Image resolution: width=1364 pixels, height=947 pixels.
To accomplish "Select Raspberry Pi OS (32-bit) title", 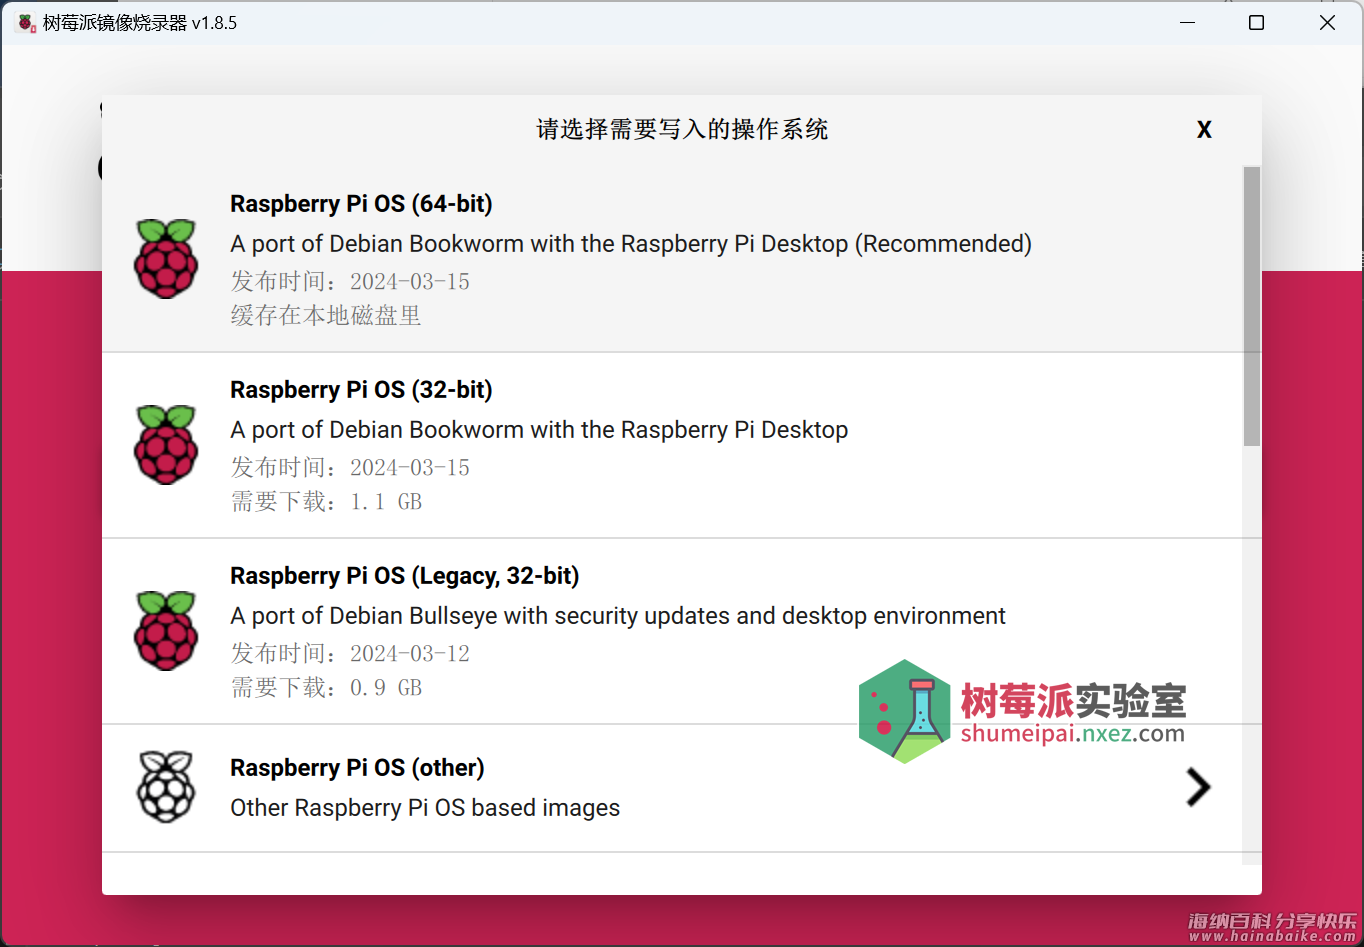I will (x=361, y=390).
